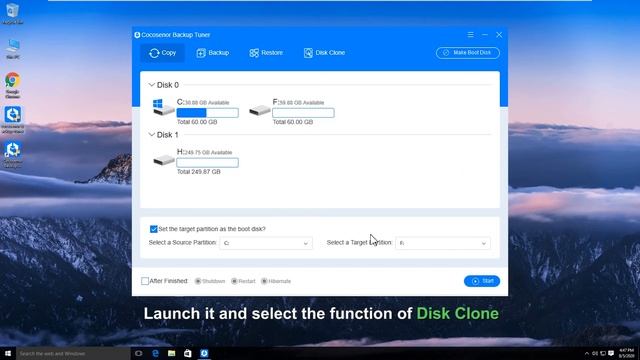Image resolution: width=640 pixels, height=360 pixels.
Task: Open the hamburger menu in the title bar
Action: pyautogui.click(x=471, y=35)
